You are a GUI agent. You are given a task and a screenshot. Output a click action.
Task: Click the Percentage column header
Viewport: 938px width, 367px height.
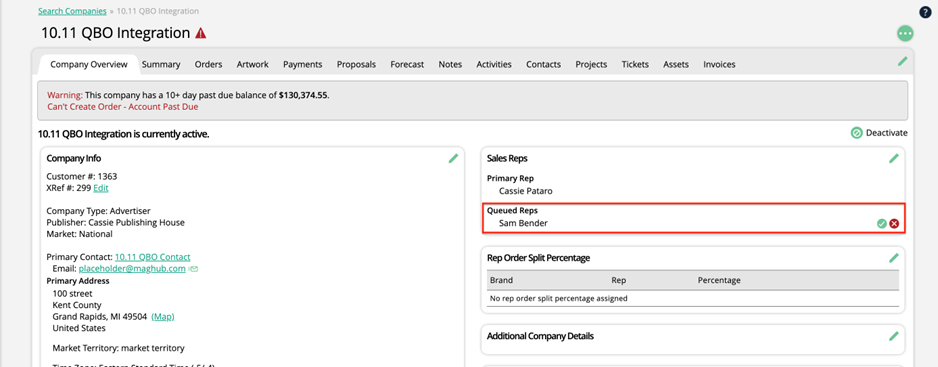[719, 280]
